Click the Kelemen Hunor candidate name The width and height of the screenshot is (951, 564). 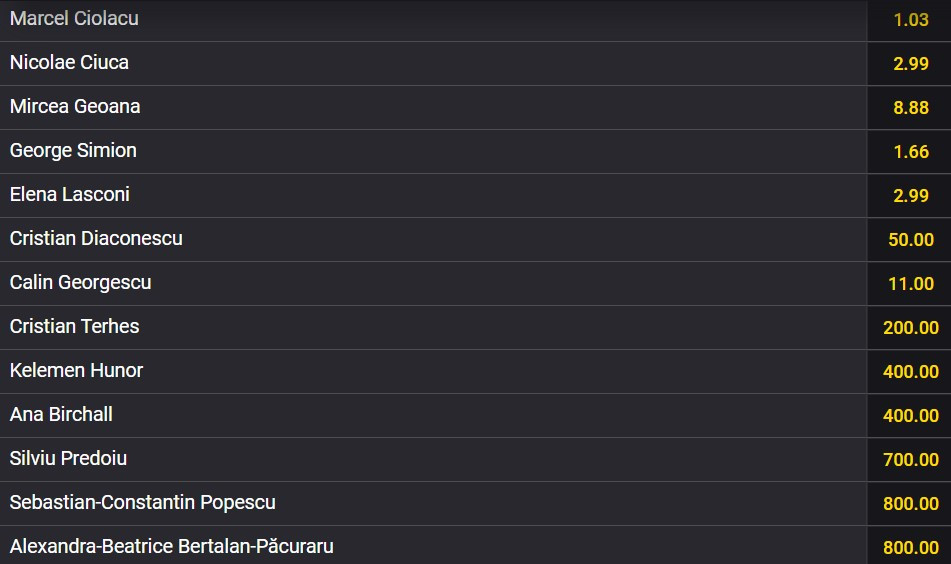click(x=76, y=371)
